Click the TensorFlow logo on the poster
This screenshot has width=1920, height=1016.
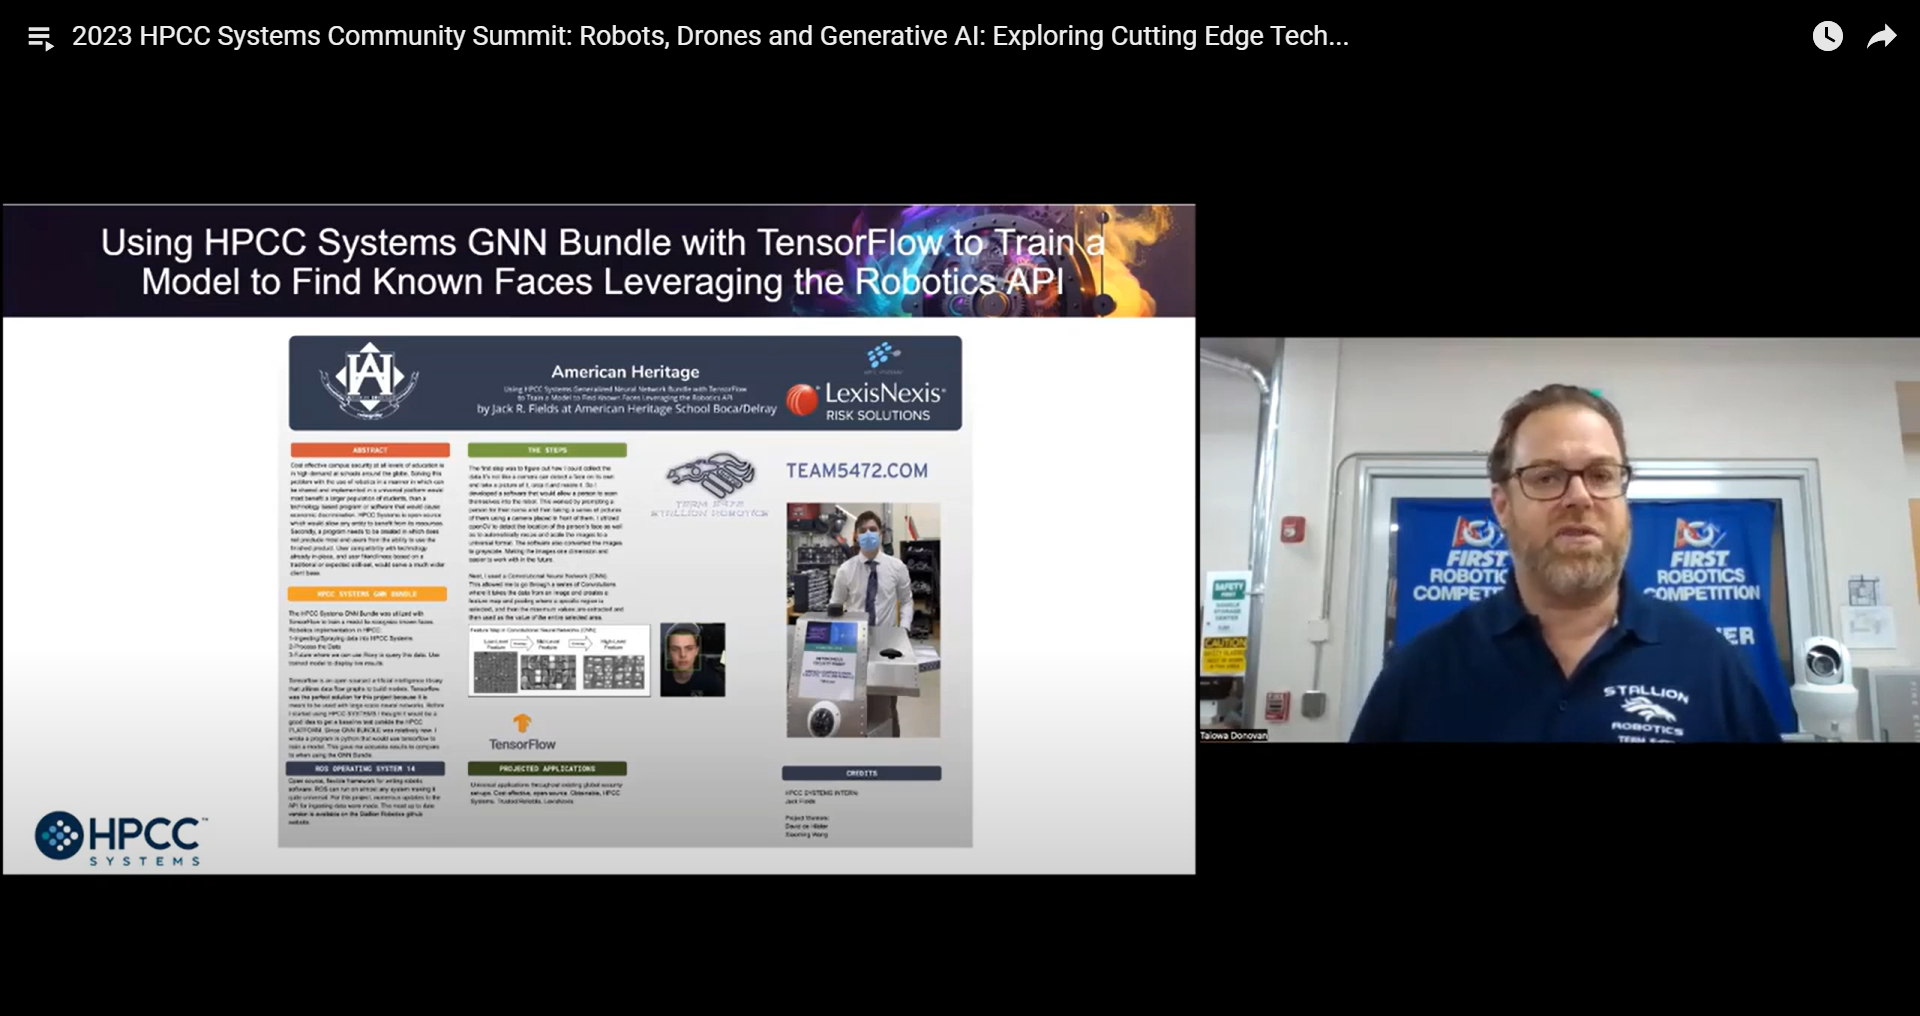point(521,727)
